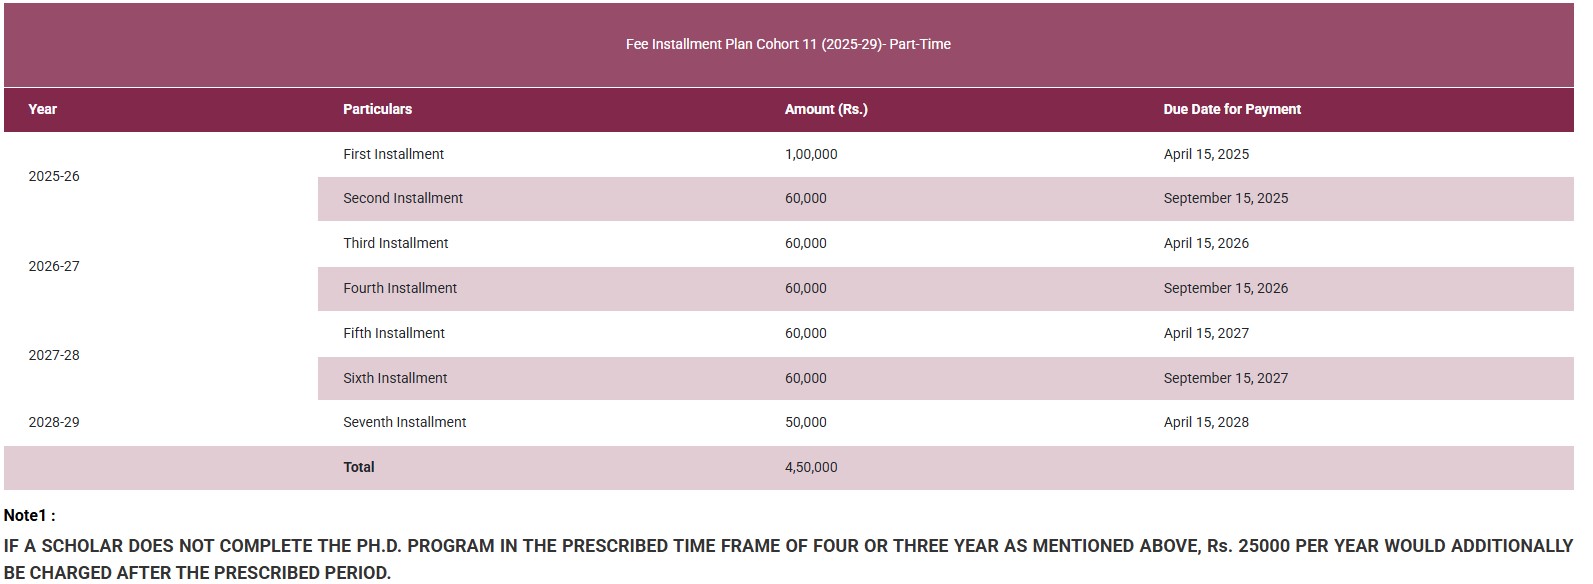Select the 2027-28 year cell
1593x584 pixels.
pos(54,355)
